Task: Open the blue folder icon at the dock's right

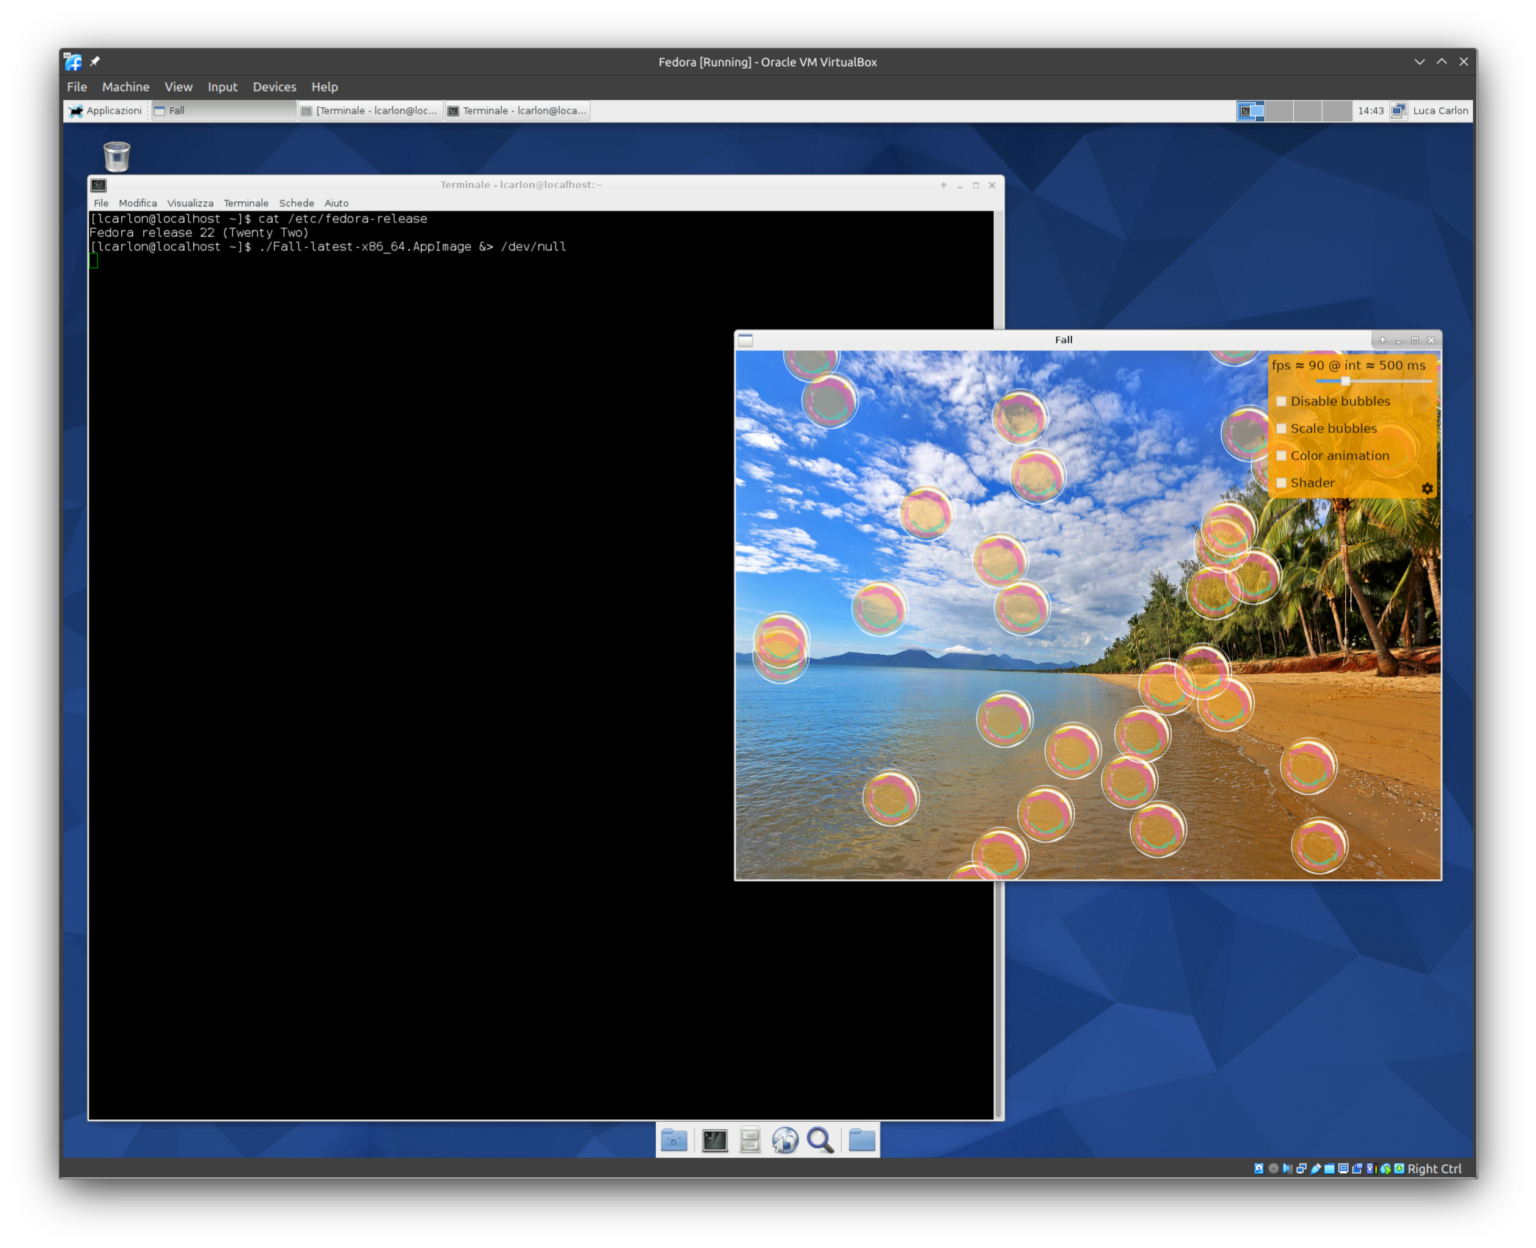Action: pos(860,1140)
